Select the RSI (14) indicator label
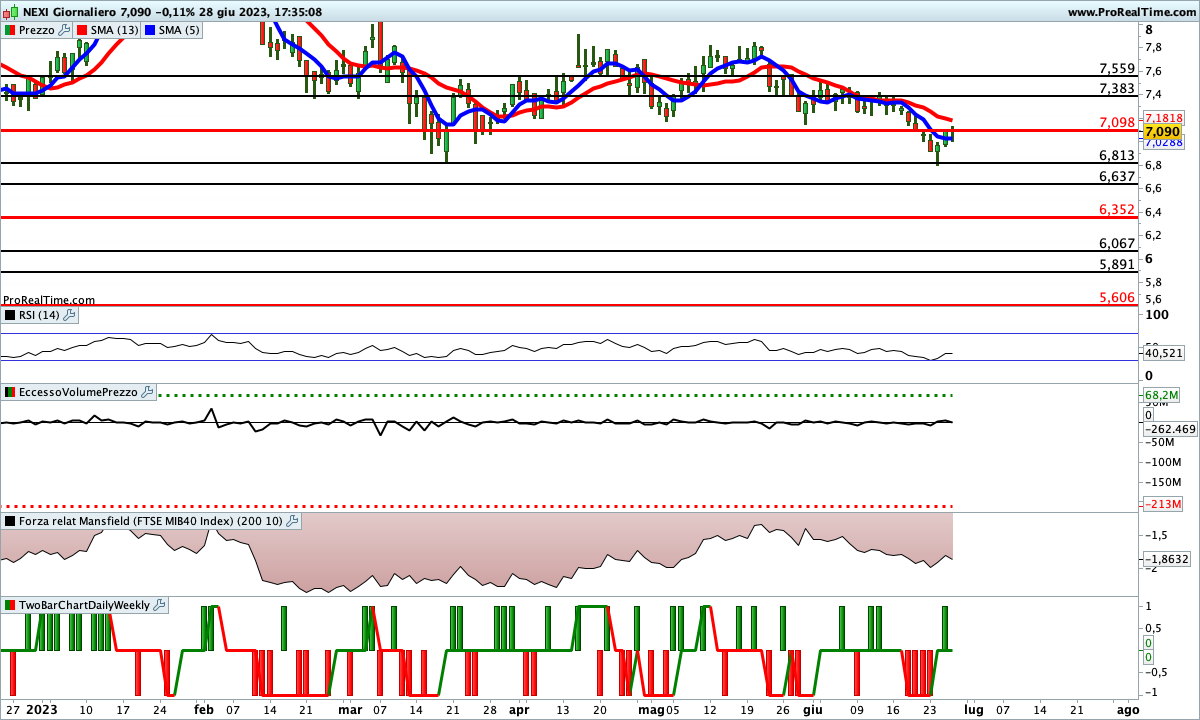Image resolution: width=1200 pixels, height=720 pixels. pyautogui.click(x=40, y=315)
